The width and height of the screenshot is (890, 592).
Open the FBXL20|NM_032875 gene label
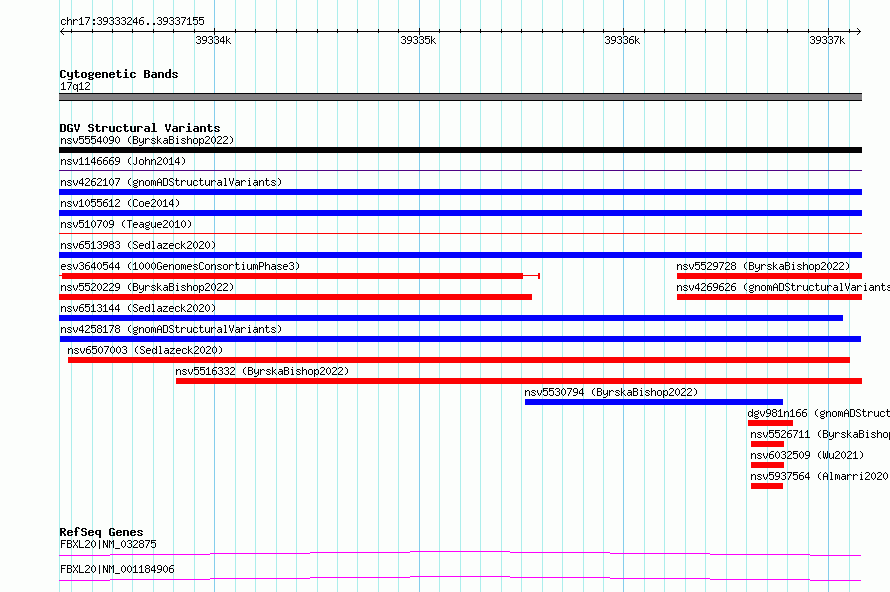coord(108,544)
